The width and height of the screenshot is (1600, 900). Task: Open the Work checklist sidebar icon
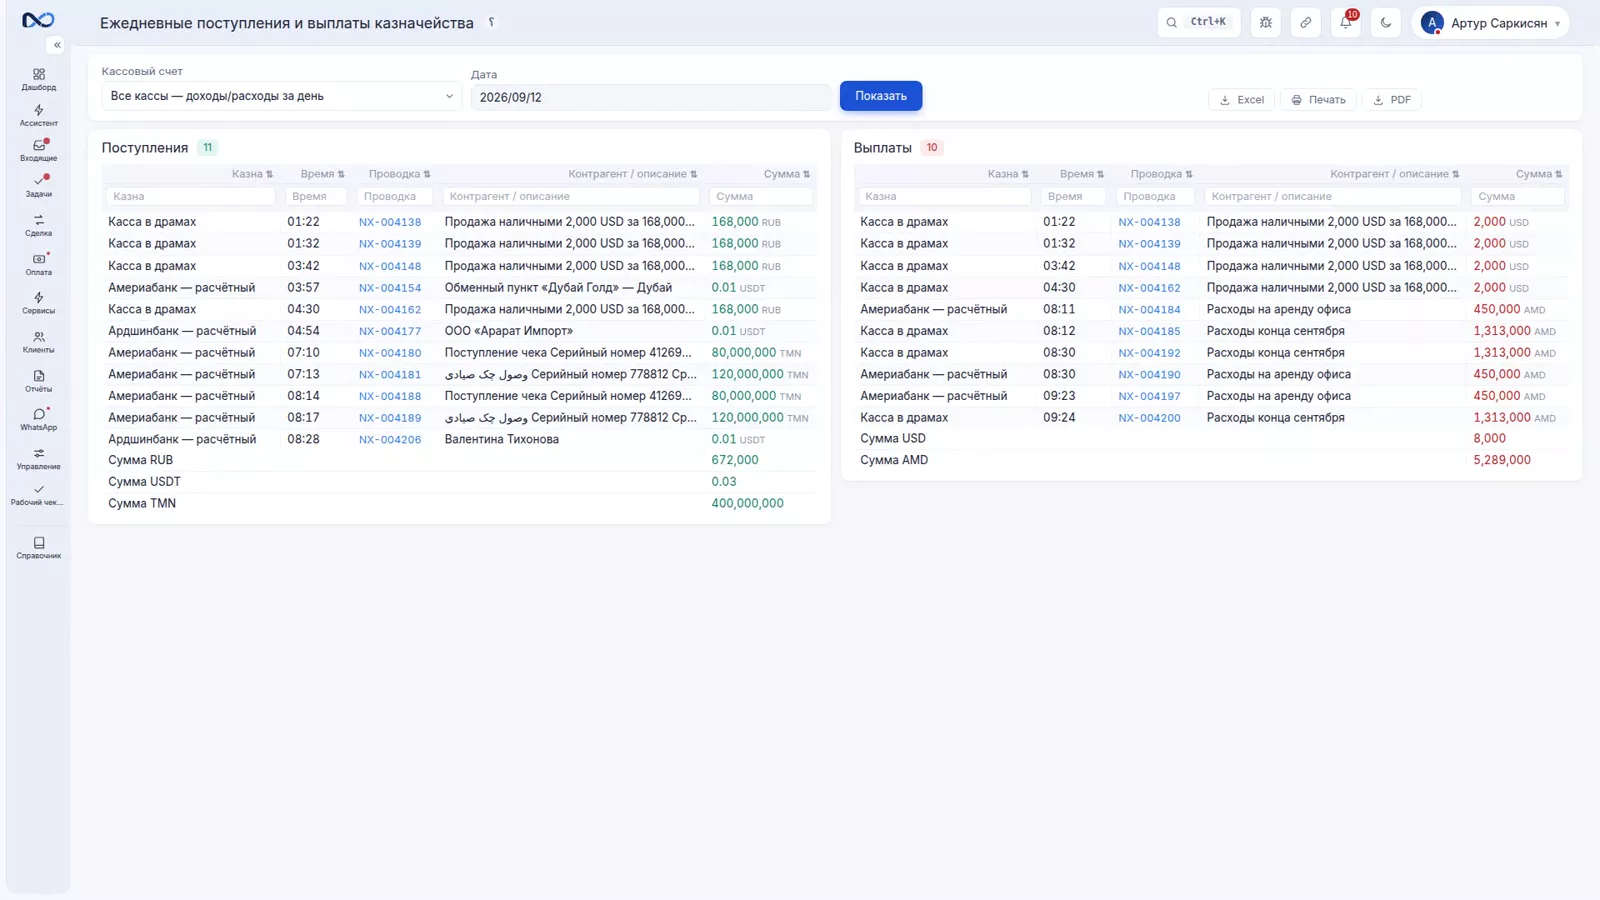[x=38, y=495]
